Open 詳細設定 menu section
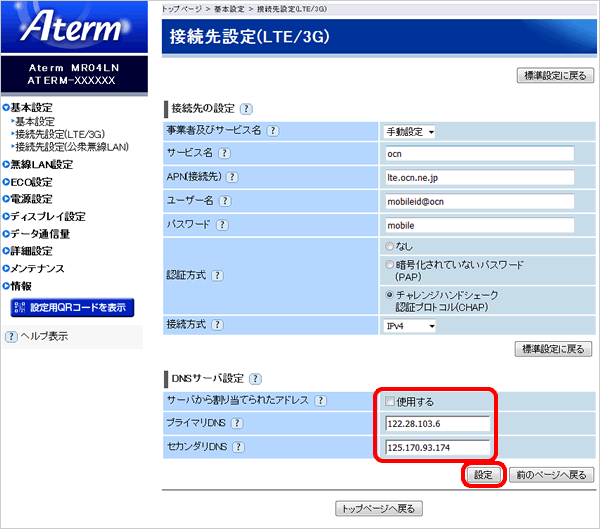Viewport: 600px width, 529px height. (x=30, y=251)
